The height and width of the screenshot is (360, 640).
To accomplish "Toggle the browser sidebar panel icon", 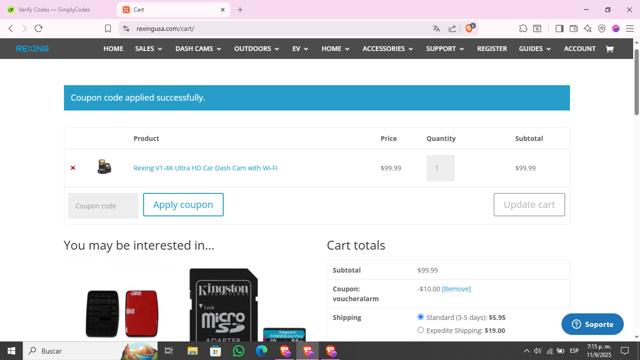I will click(559, 29).
